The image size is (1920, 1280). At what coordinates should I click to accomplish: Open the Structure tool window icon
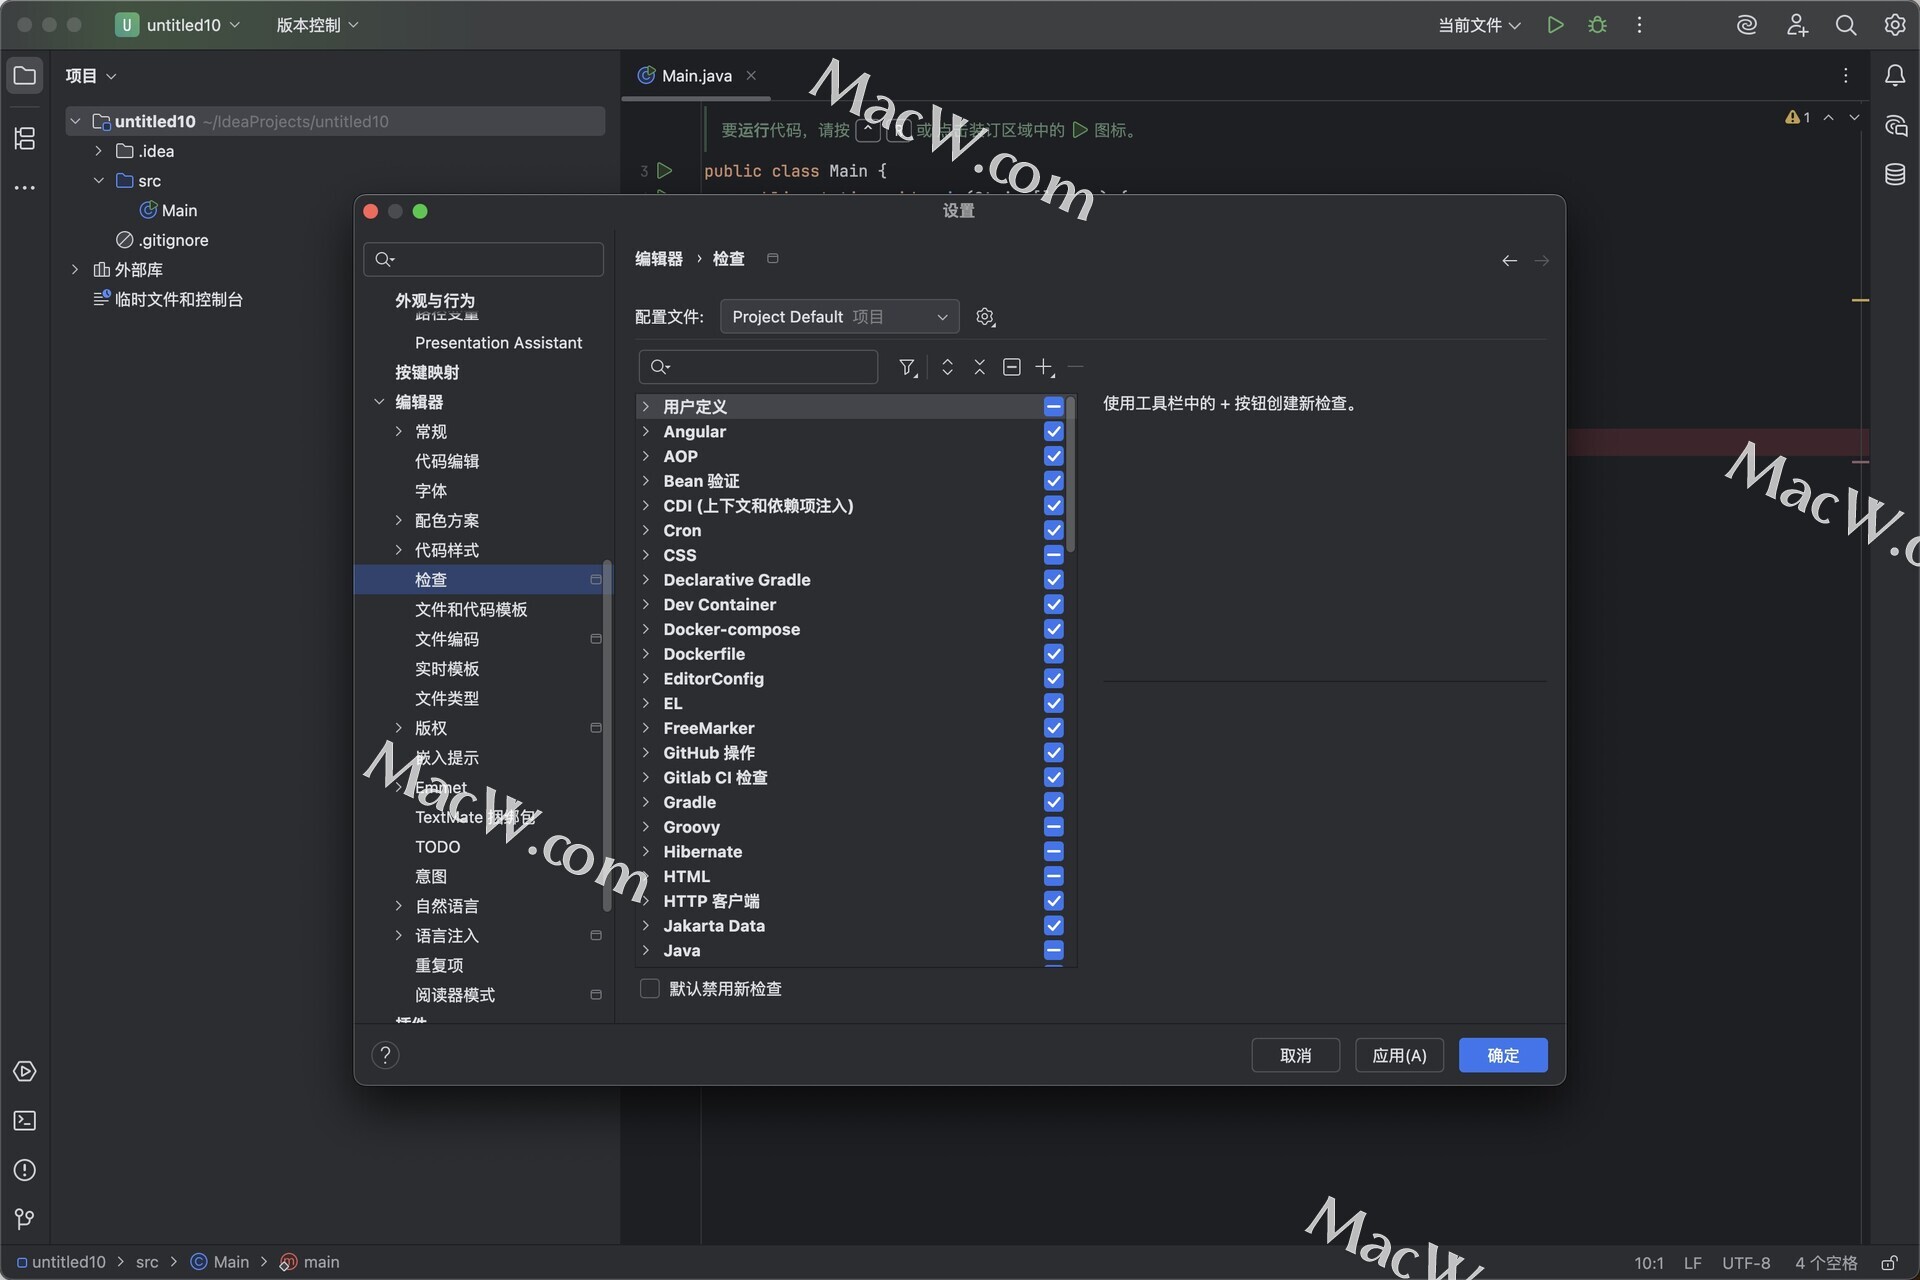(x=25, y=138)
